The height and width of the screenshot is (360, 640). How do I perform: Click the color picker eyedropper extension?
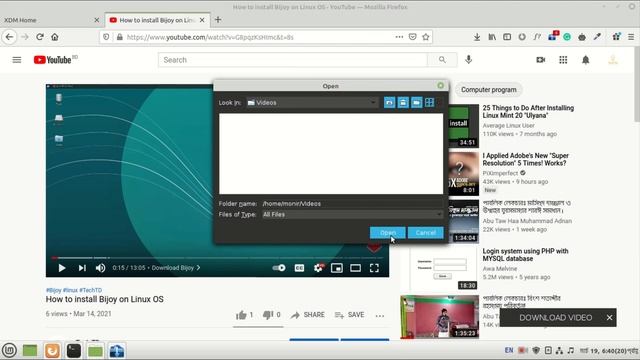pos(597,37)
